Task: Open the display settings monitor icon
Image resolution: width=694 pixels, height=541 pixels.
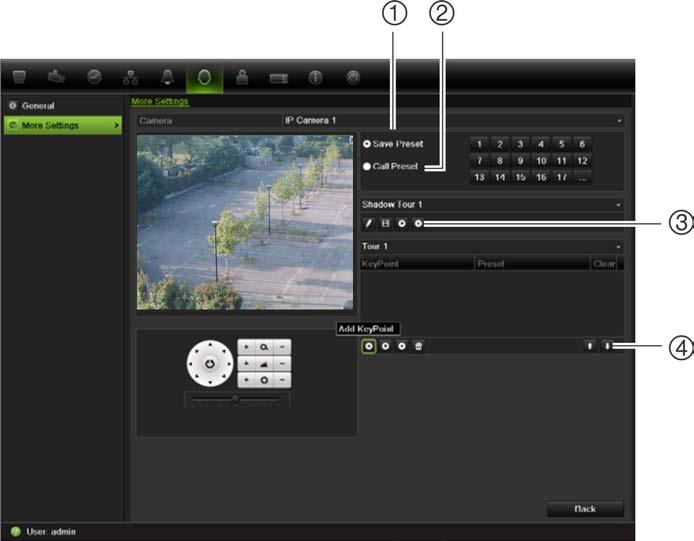Action: (19, 77)
